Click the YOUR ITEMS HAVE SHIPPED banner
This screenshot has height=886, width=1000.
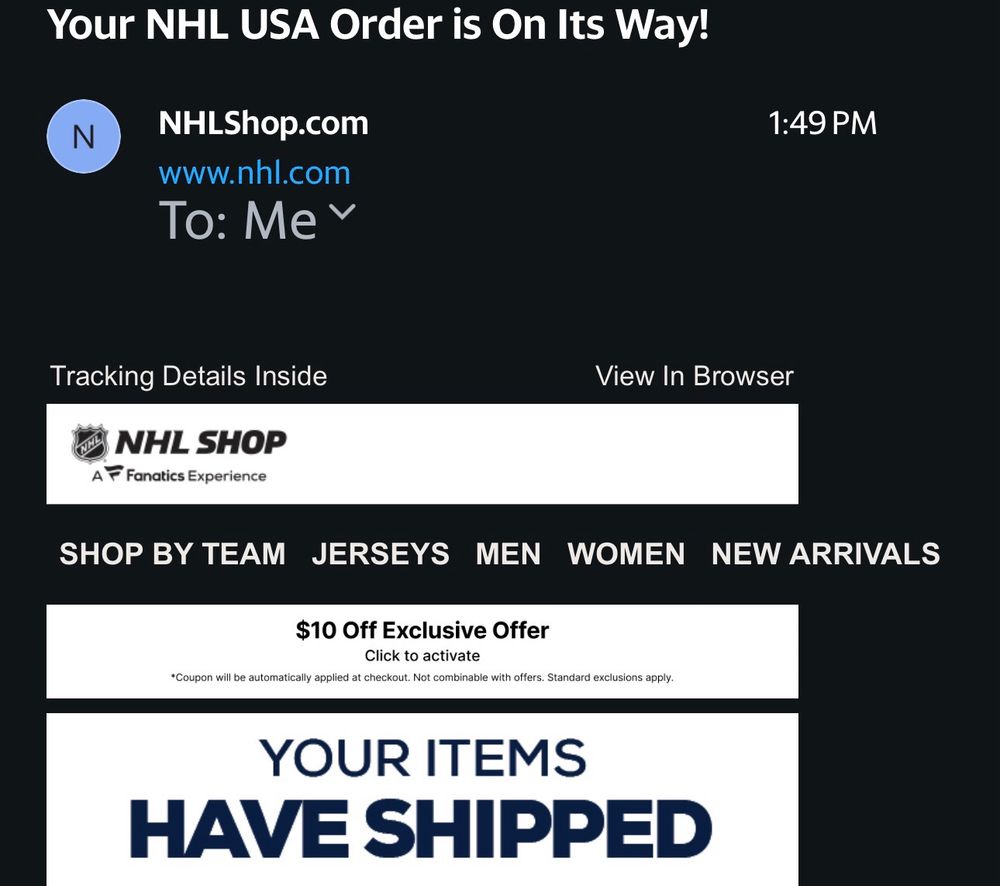(422, 800)
